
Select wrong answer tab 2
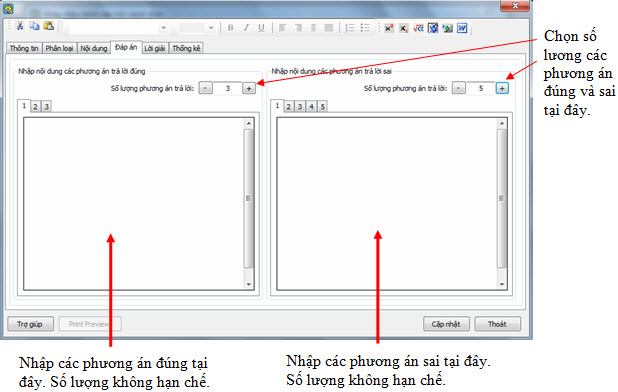289,106
